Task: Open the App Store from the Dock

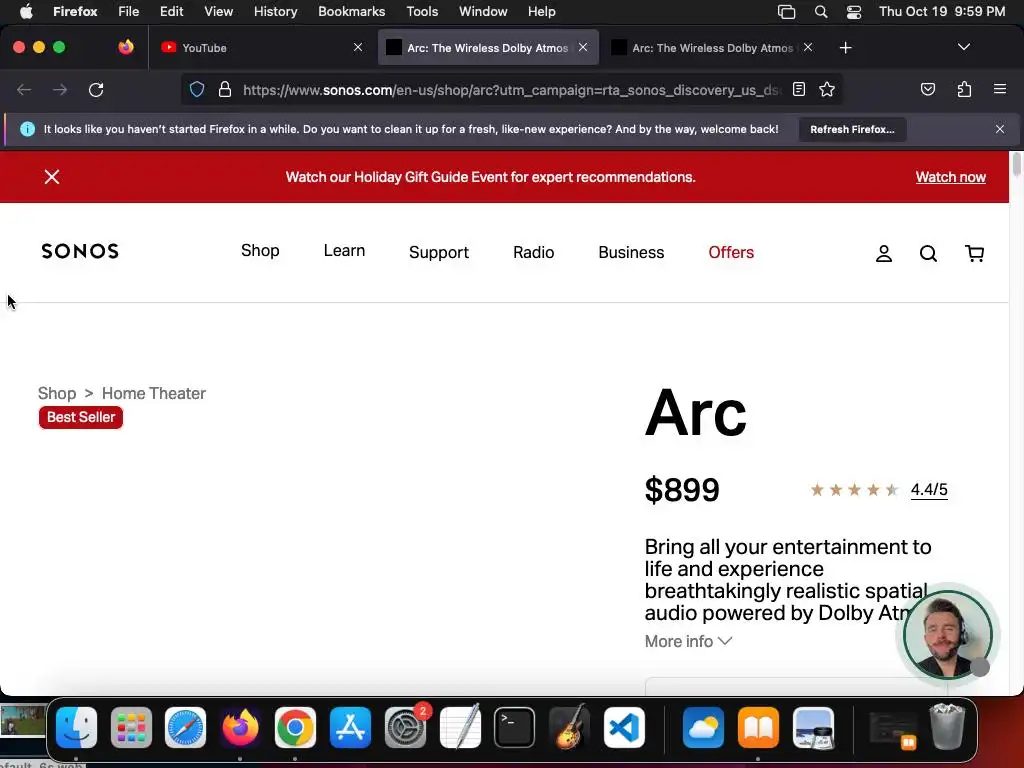Action: click(x=350, y=728)
